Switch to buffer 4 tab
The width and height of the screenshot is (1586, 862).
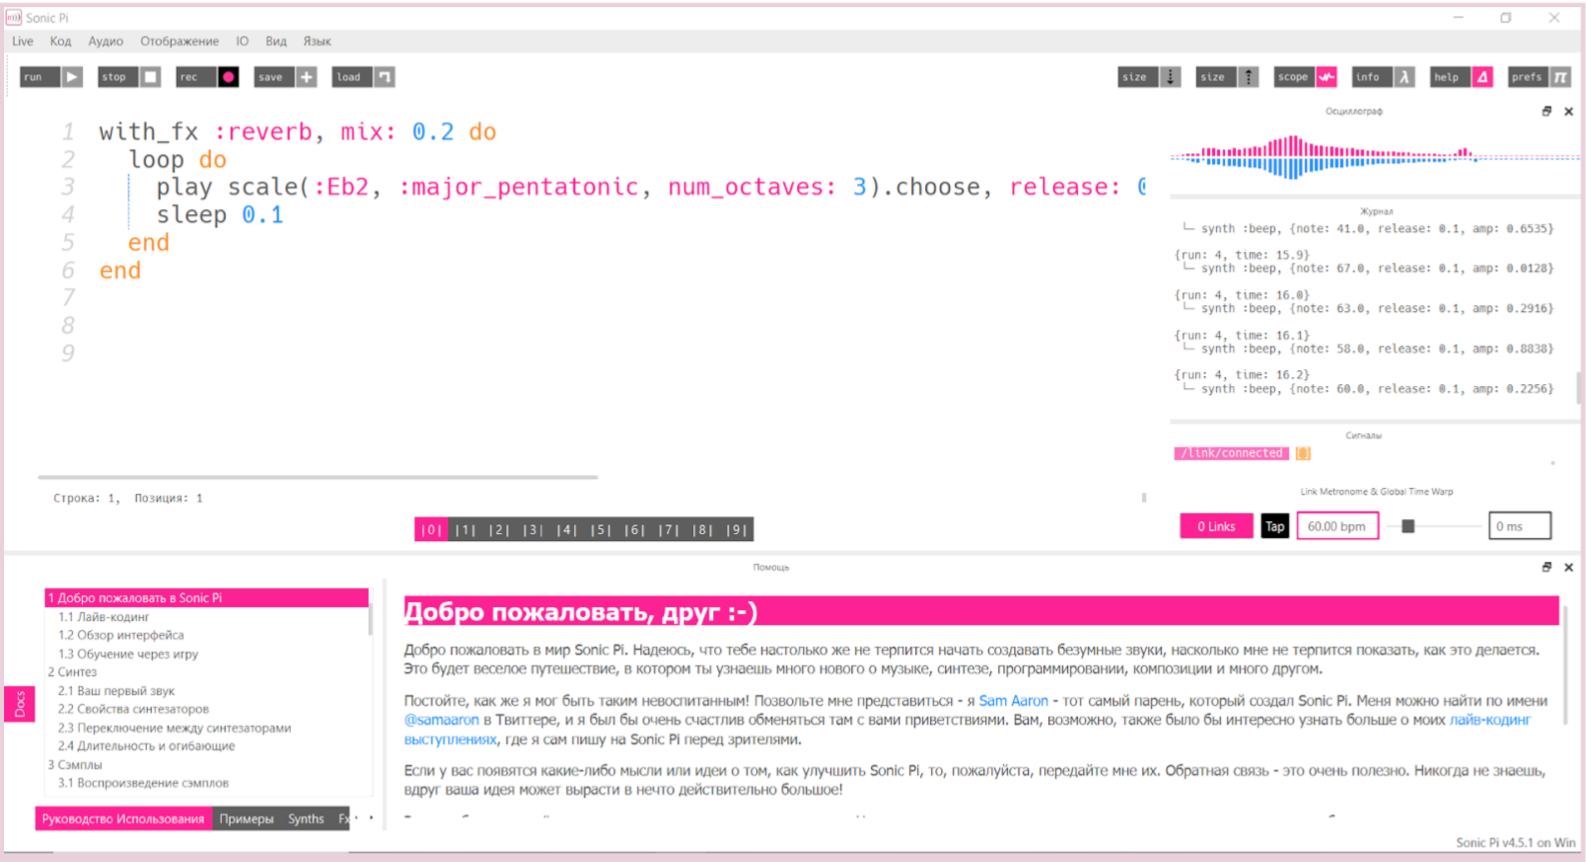click(x=567, y=530)
